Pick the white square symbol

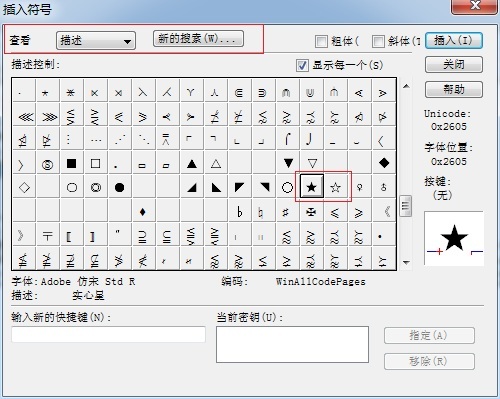(x=95, y=163)
